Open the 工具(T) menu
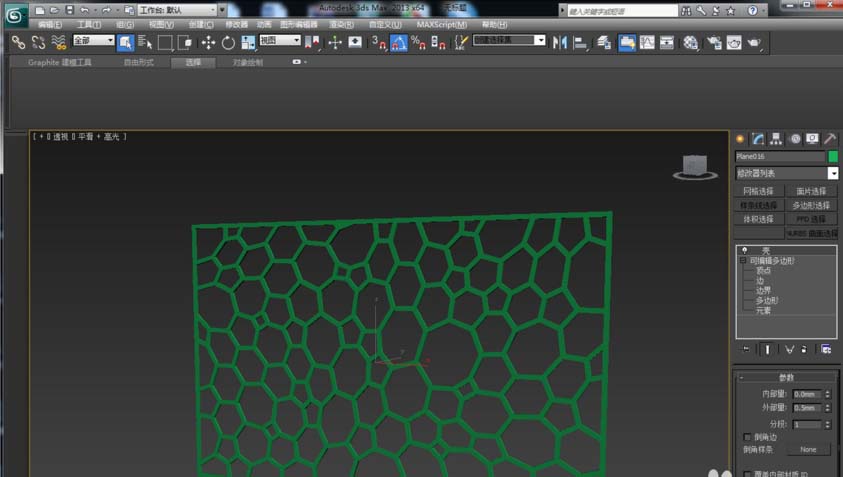This screenshot has width=843, height=477. click(89, 25)
